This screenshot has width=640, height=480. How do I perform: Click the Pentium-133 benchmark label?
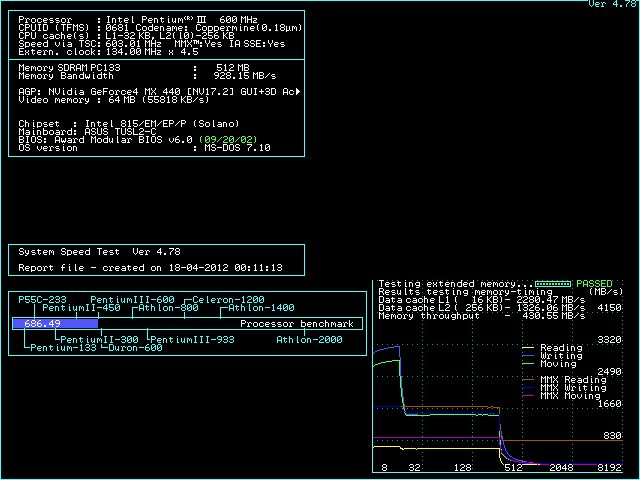point(63,348)
